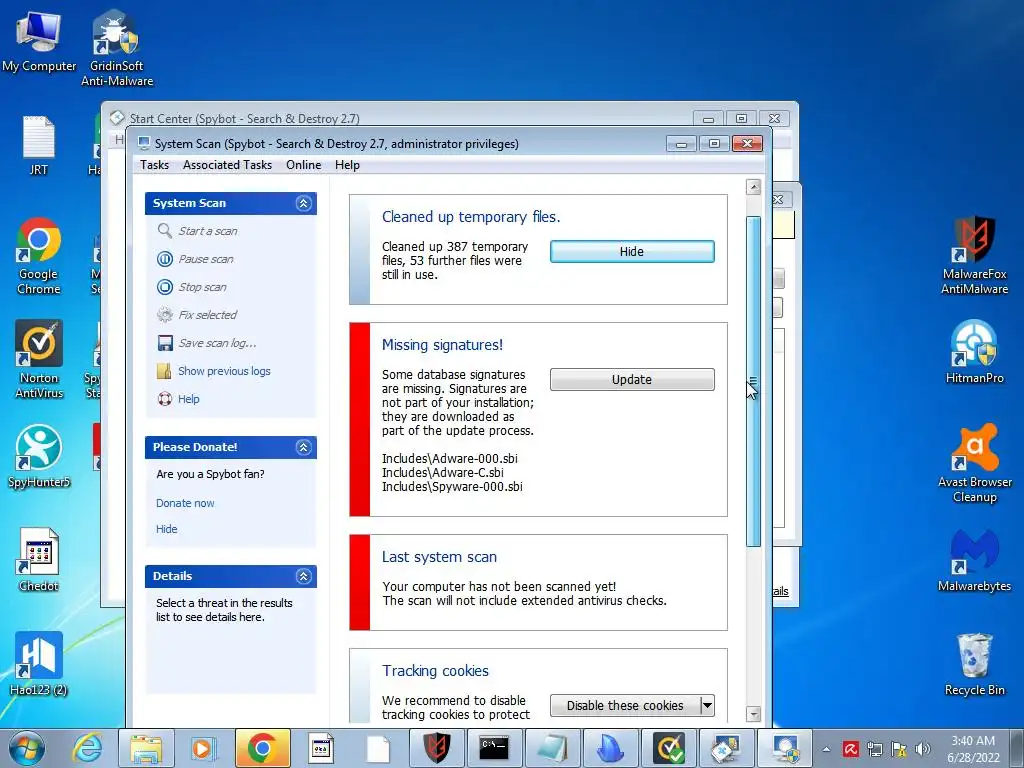Viewport: 1024px width, 768px height.
Task: Open the Tasks menu
Action: pos(154,165)
